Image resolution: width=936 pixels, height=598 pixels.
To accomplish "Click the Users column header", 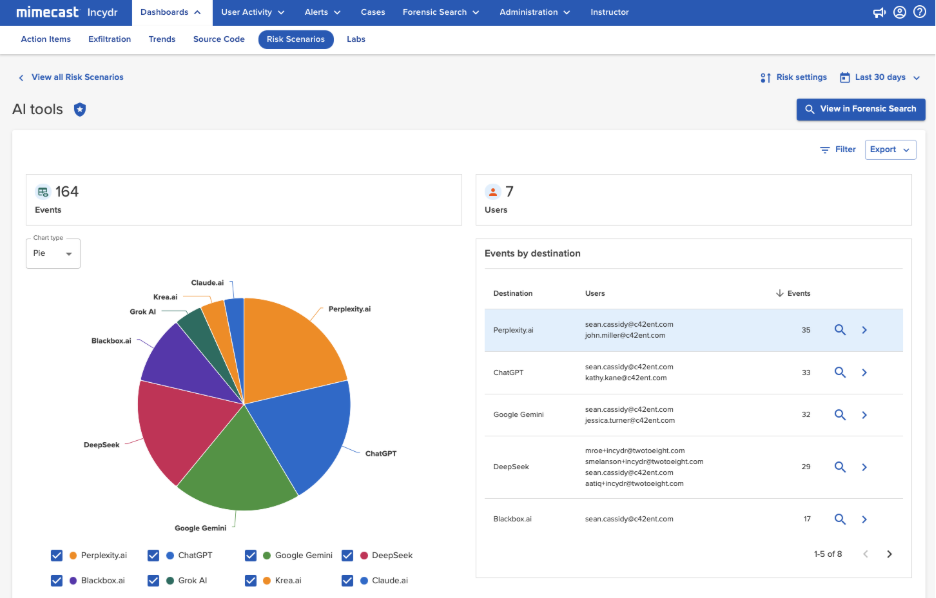I will coord(595,293).
